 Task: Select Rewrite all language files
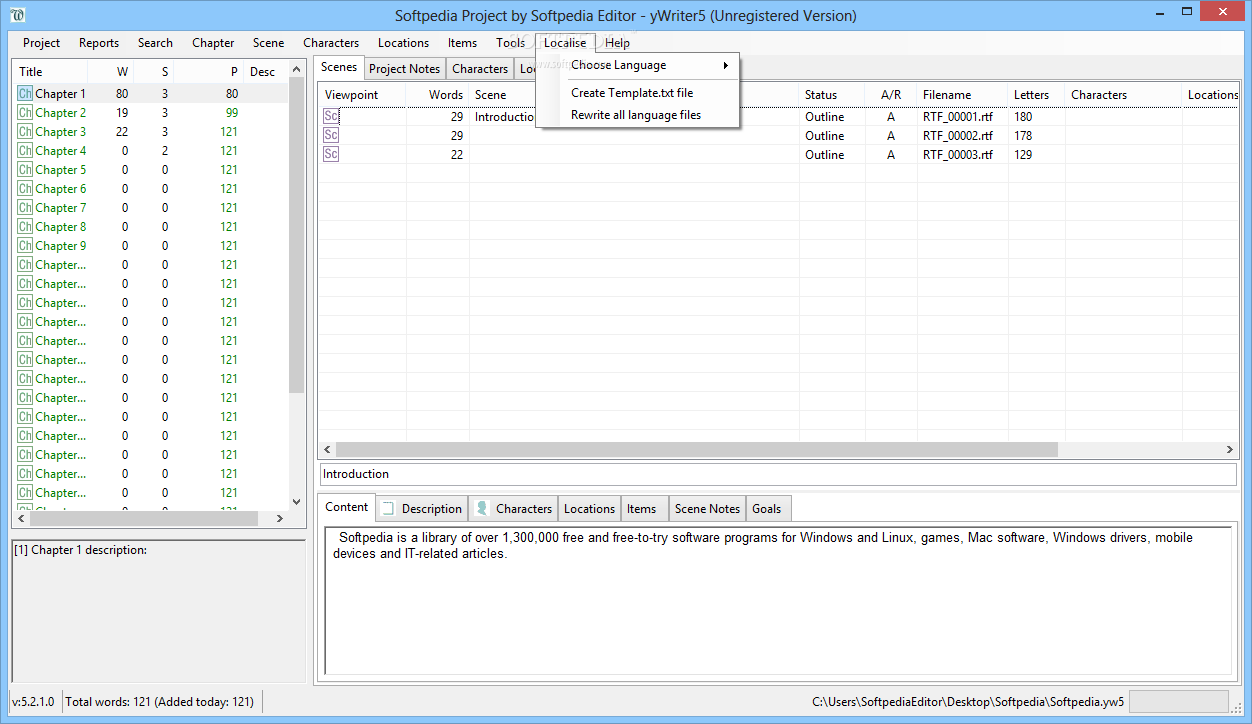tap(638, 115)
